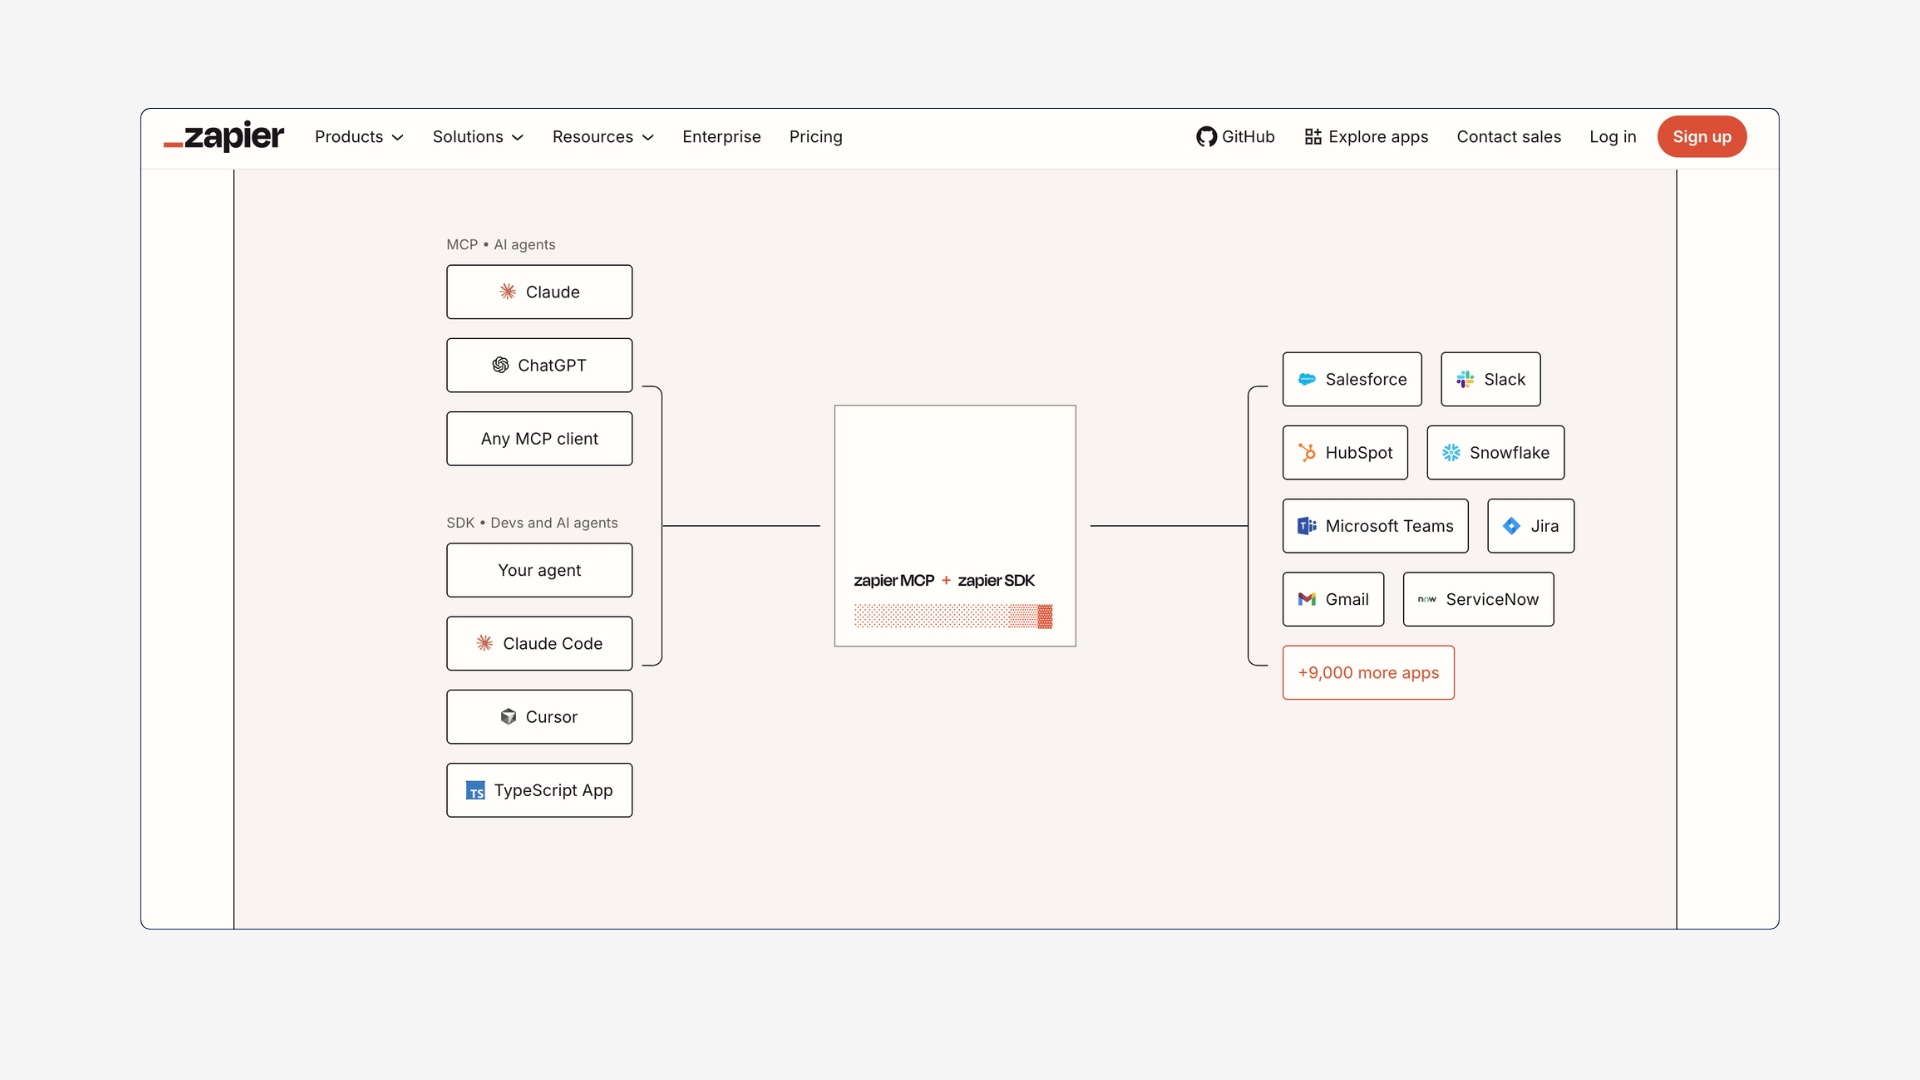Click the Claude Code starburst icon

coord(485,643)
